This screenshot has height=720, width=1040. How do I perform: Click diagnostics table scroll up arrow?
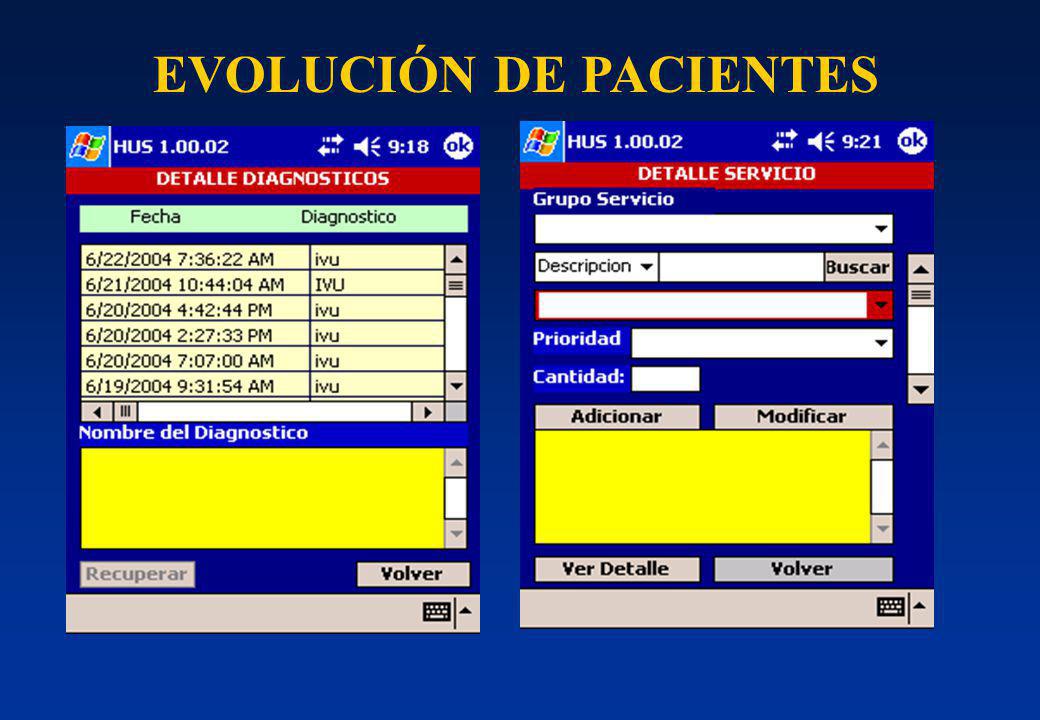pyautogui.click(x=456, y=259)
